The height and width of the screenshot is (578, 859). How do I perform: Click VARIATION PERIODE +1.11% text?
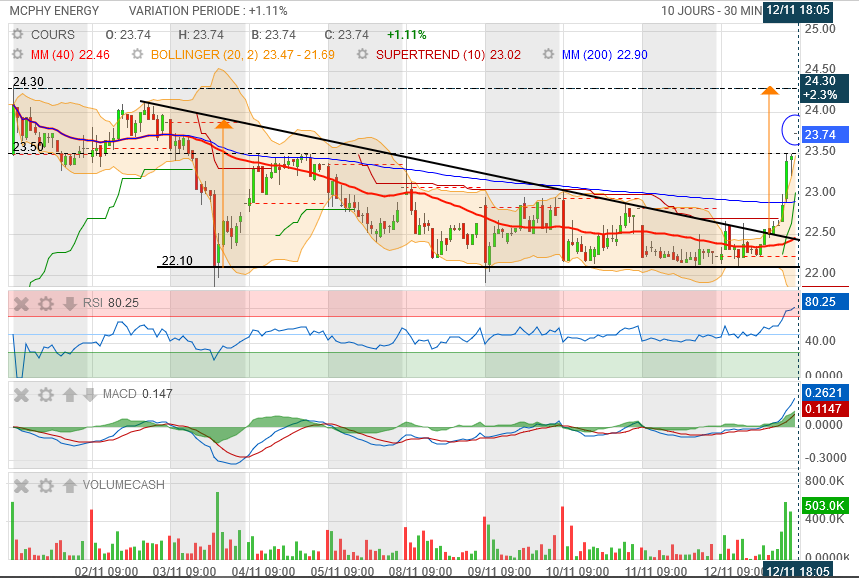click(208, 10)
